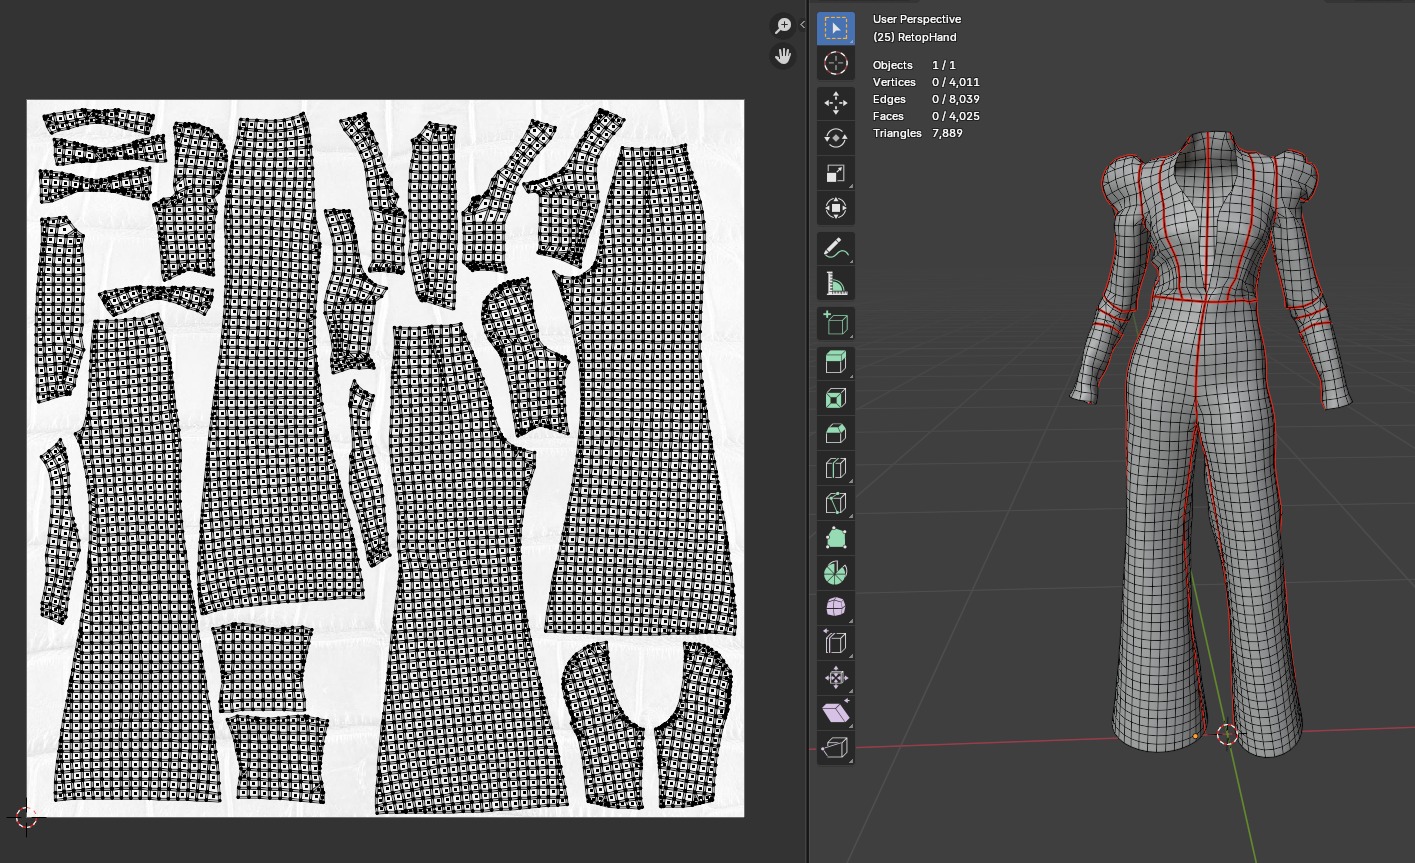The image size is (1415, 863).
Task: Activate the 3D Cursor tool
Action: pos(836,64)
